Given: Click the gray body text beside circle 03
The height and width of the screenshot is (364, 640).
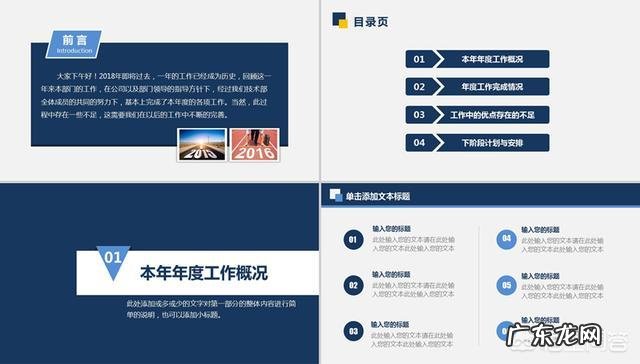Looking at the screenshot, I should pyautogui.click(x=412, y=340).
